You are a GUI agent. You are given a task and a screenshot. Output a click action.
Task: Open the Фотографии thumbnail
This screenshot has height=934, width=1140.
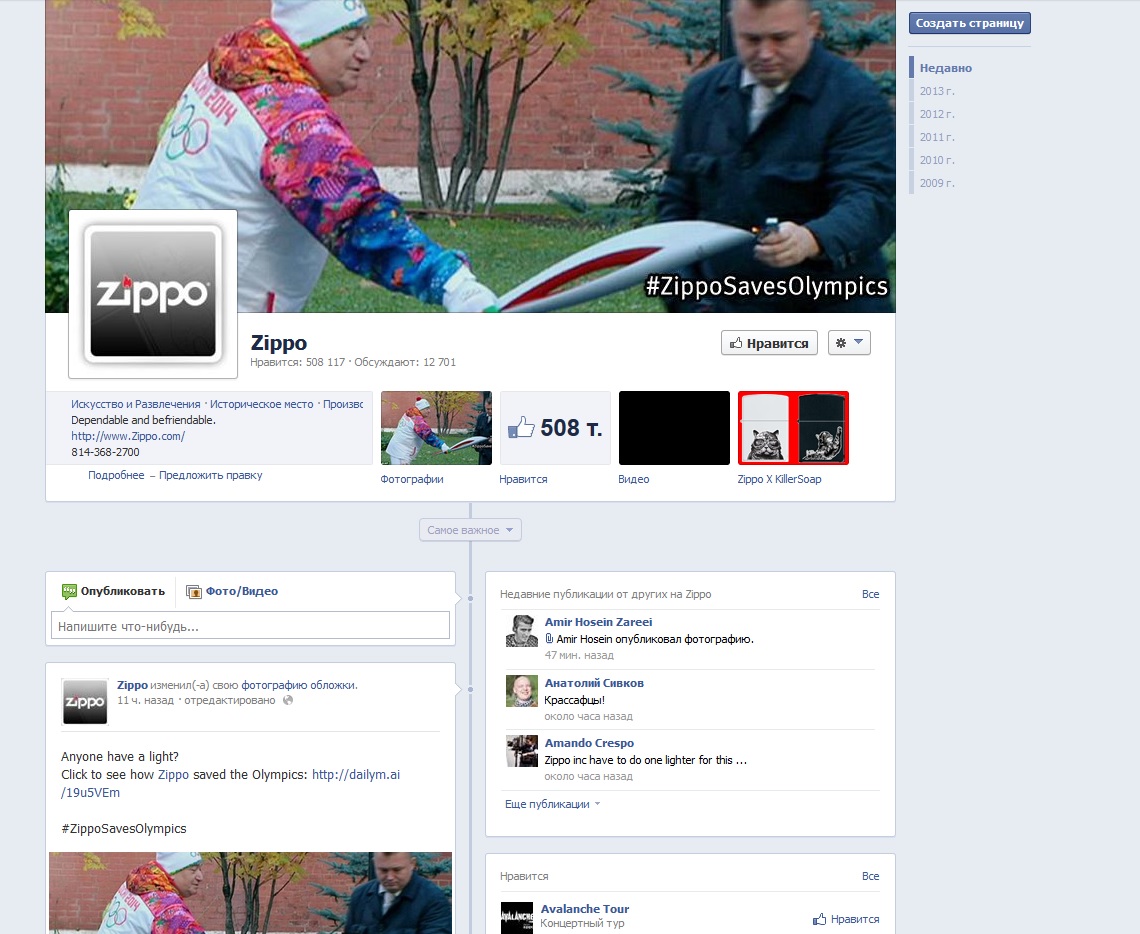[436, 428]
